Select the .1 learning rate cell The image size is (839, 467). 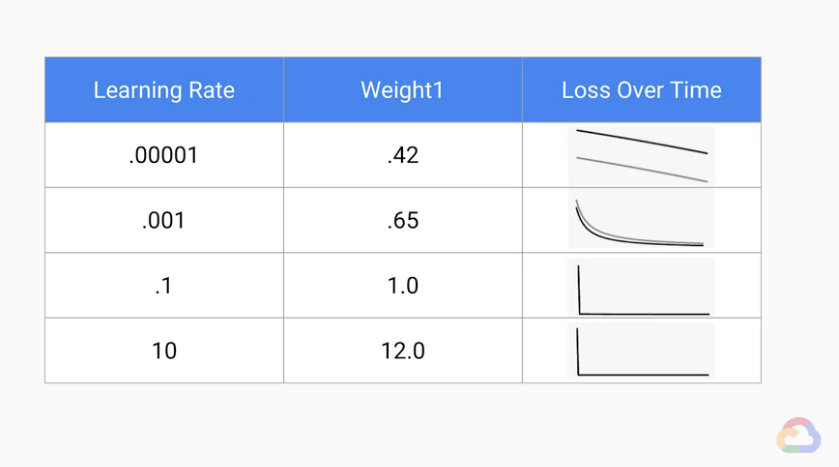[164, 286]
